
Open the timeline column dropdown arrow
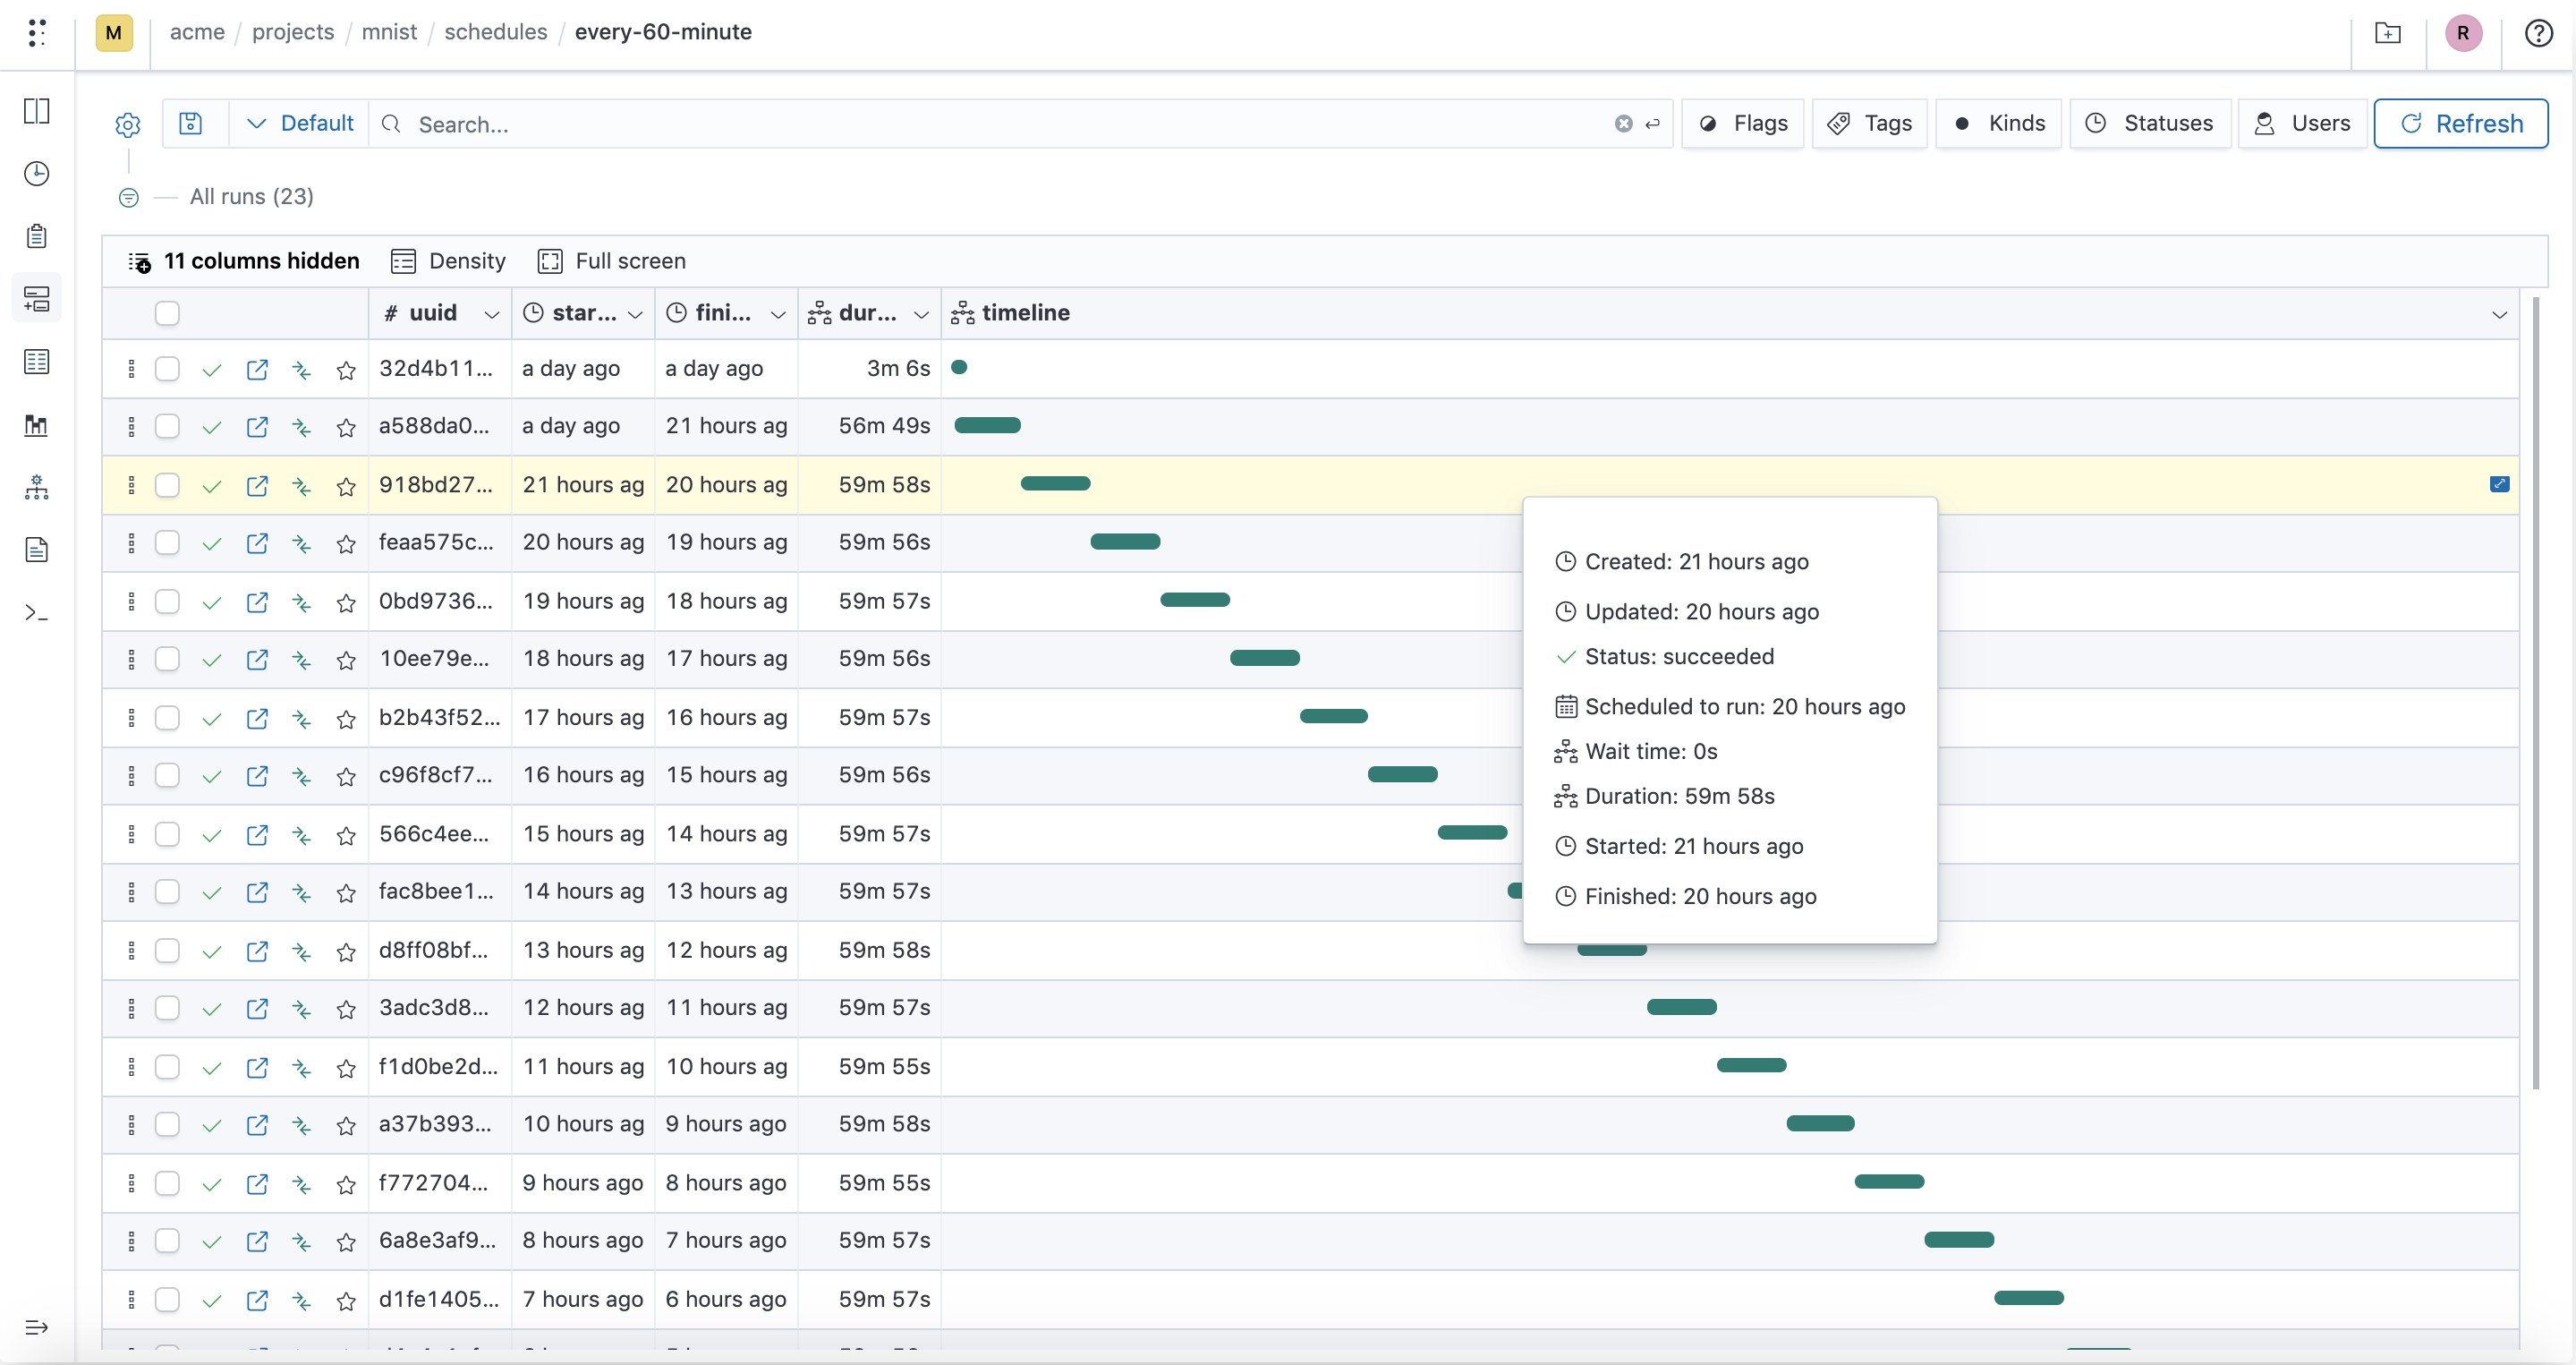tap(2499, 314)
